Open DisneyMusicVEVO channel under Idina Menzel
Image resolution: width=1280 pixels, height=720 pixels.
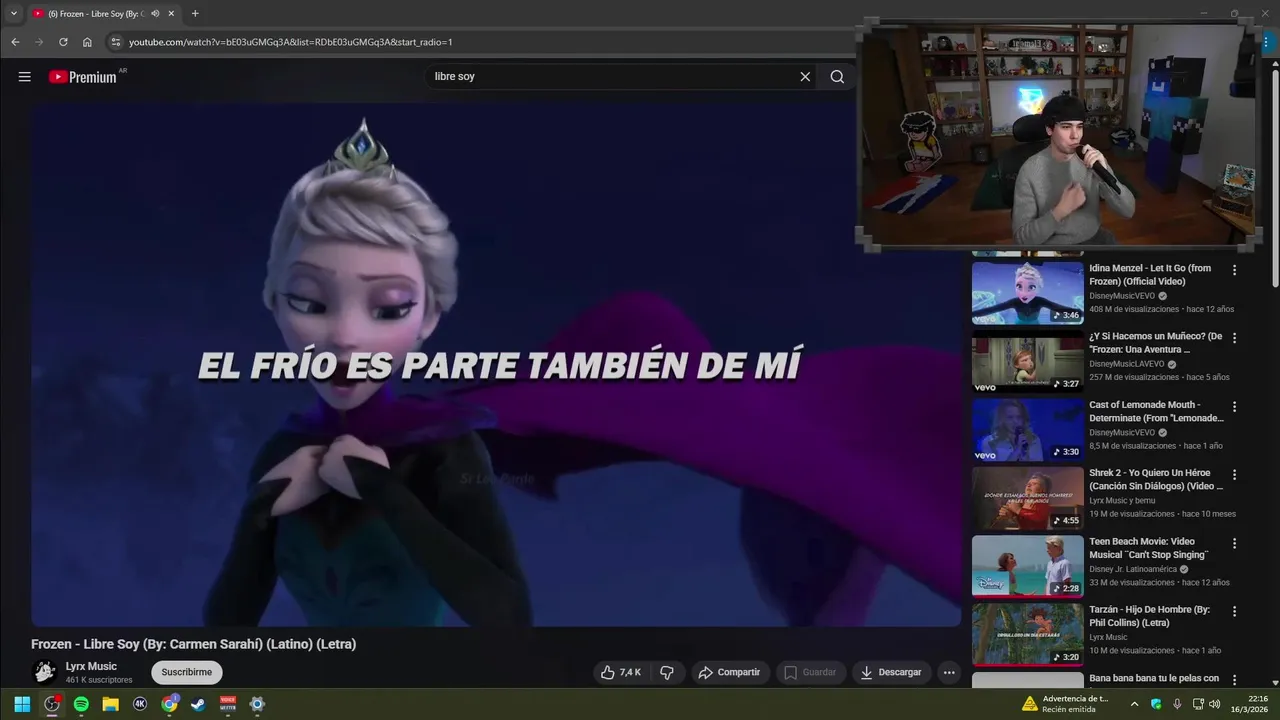pos(1122,296)
